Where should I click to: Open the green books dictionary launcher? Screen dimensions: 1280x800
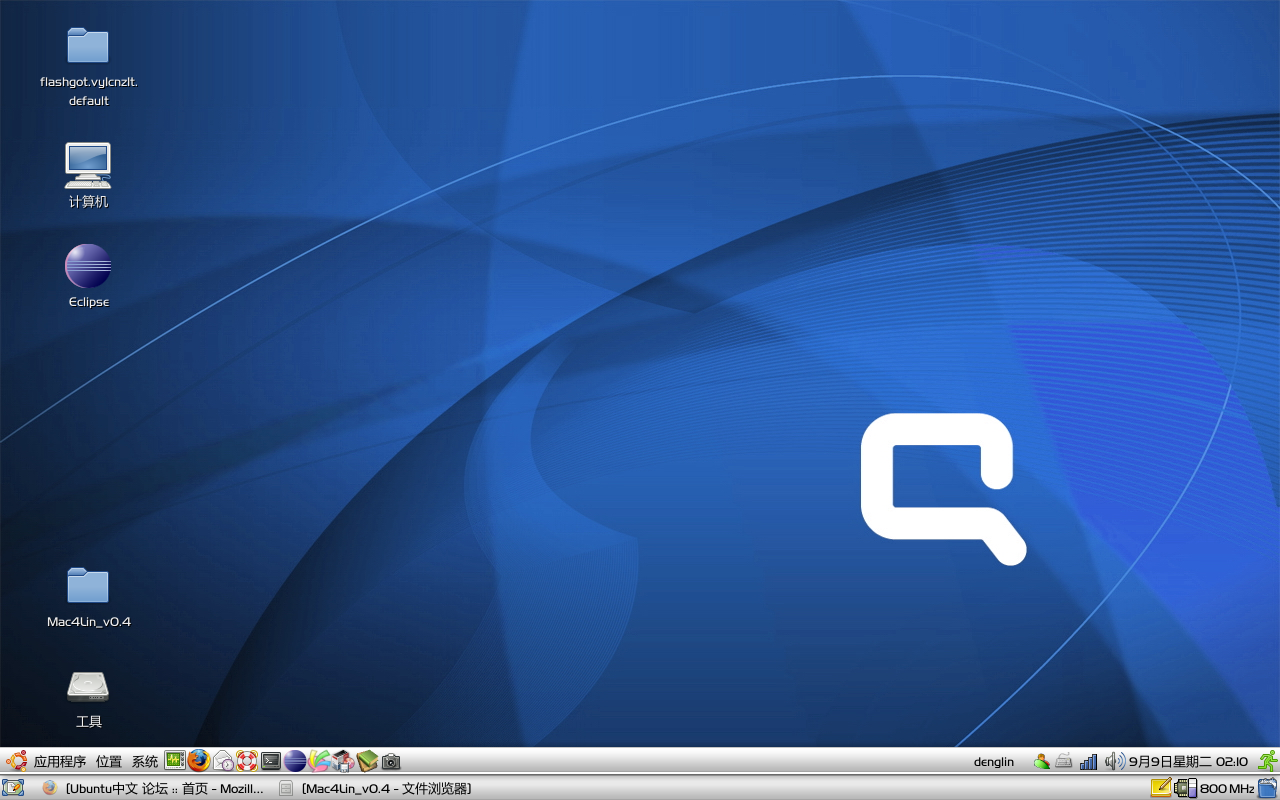(x=367, y=761)
